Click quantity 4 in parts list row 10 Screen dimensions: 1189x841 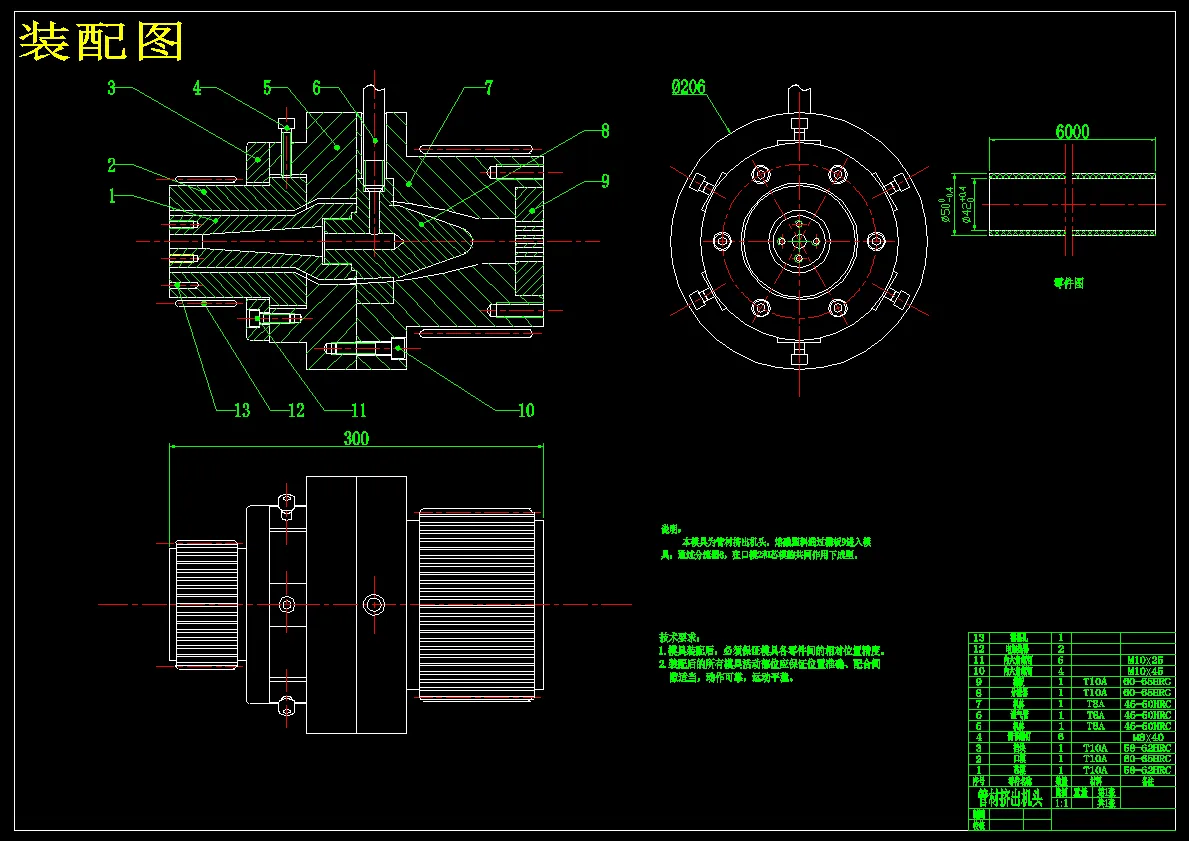click(1061, 671)
